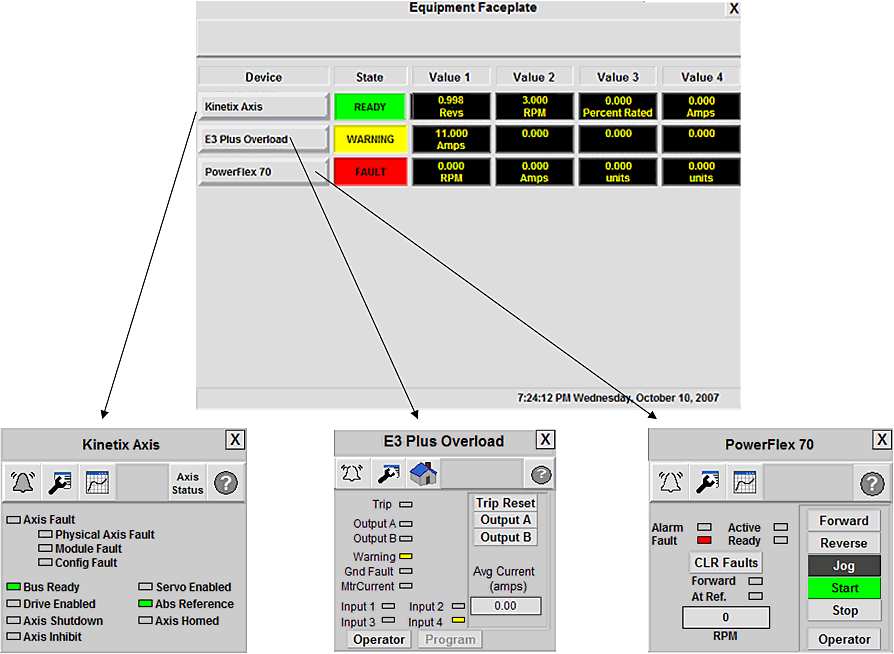894x654 pixels.
Task: Close the Kinetix Axis faceplate
Action: [235, 440]
